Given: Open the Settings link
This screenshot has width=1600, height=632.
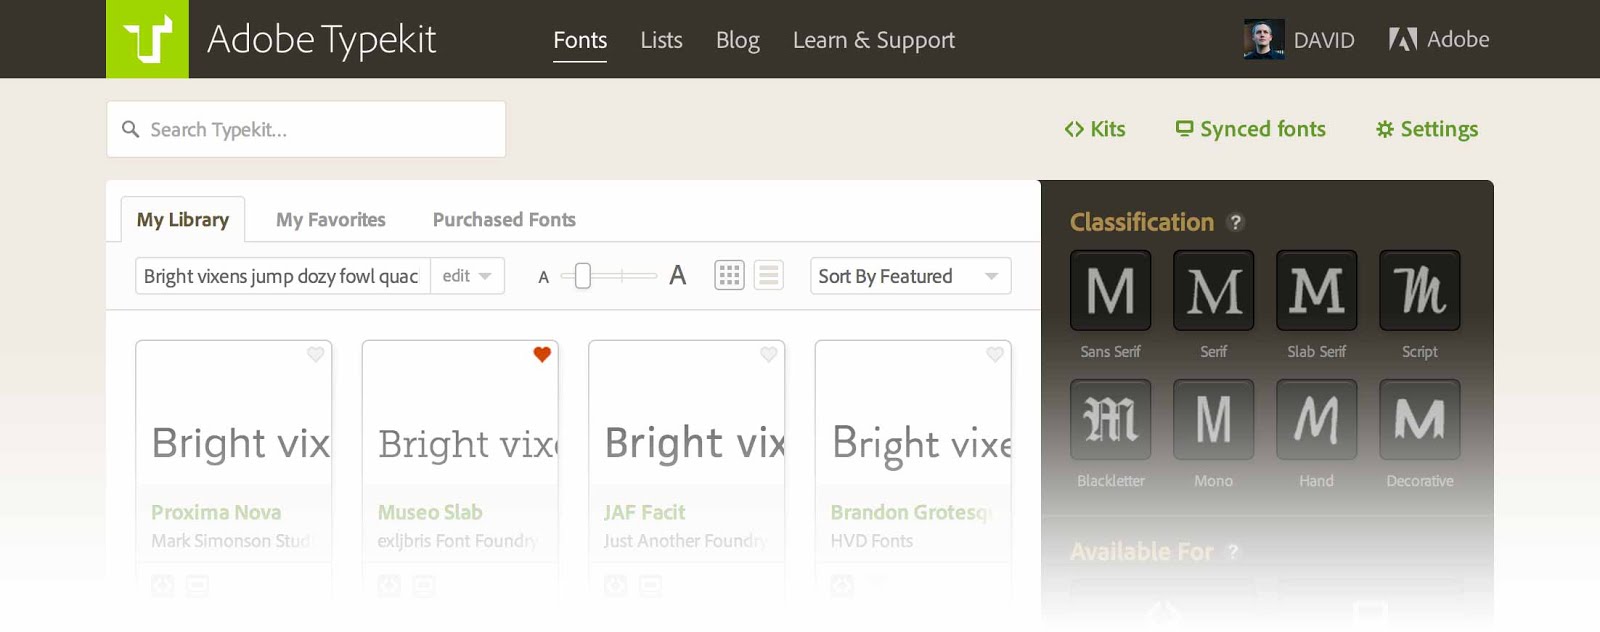Looking at the screenshot, I should coord(1427,129).
